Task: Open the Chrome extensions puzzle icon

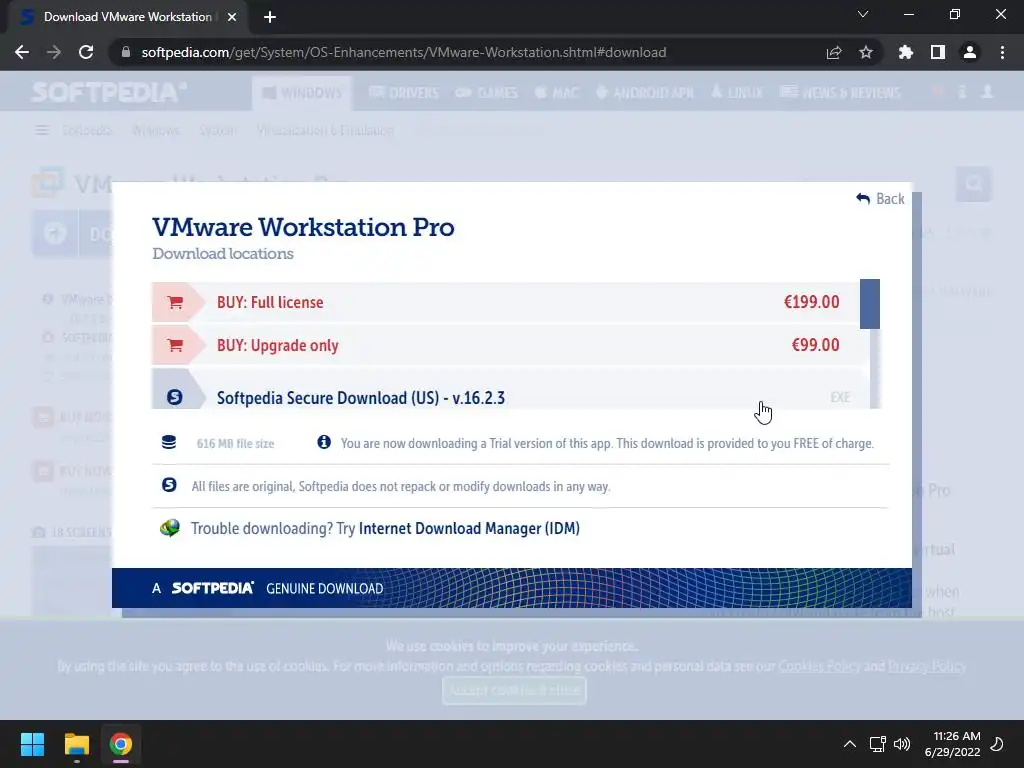Action: click(x=905, y=52)
